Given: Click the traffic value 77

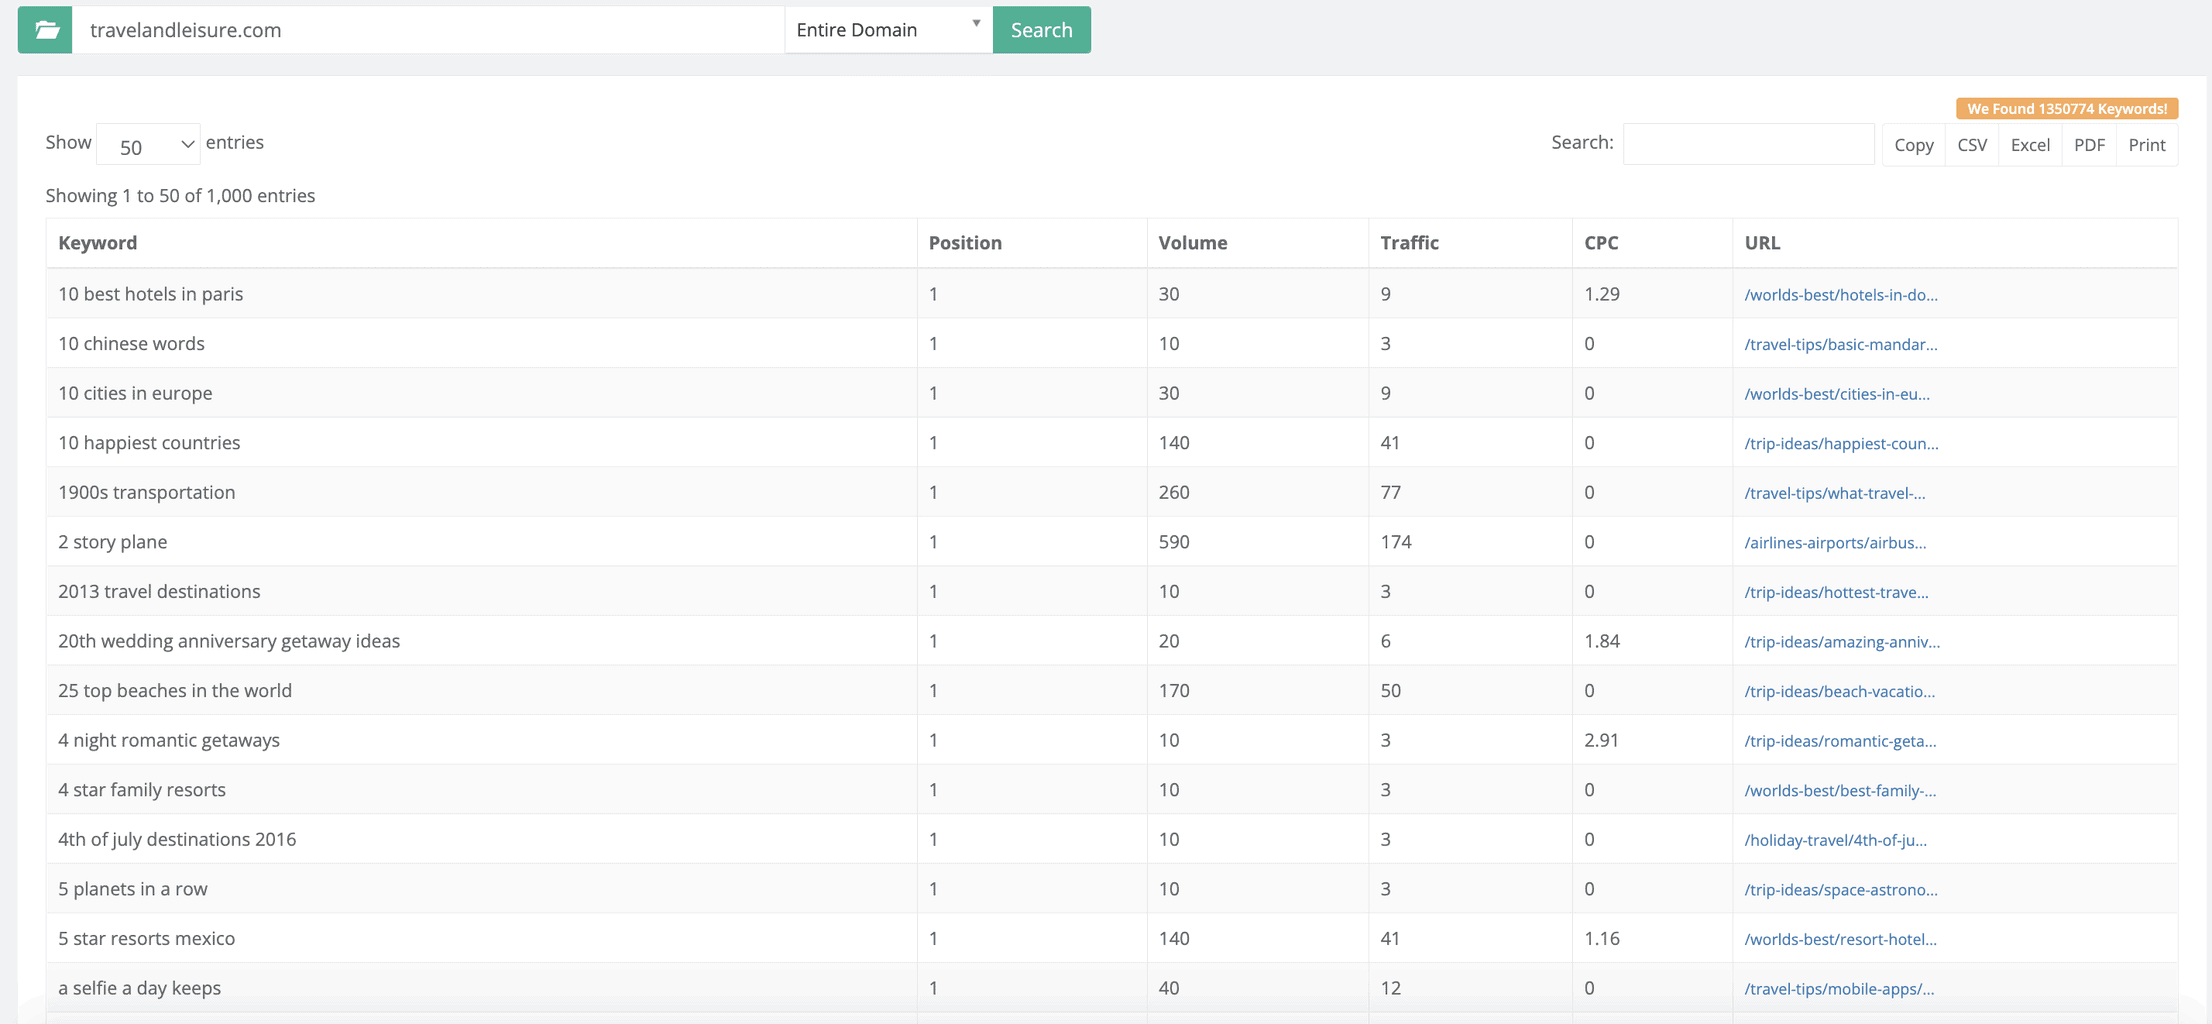Looking at the screenshot, I should pyautogui.click(x=1390, y=492).
